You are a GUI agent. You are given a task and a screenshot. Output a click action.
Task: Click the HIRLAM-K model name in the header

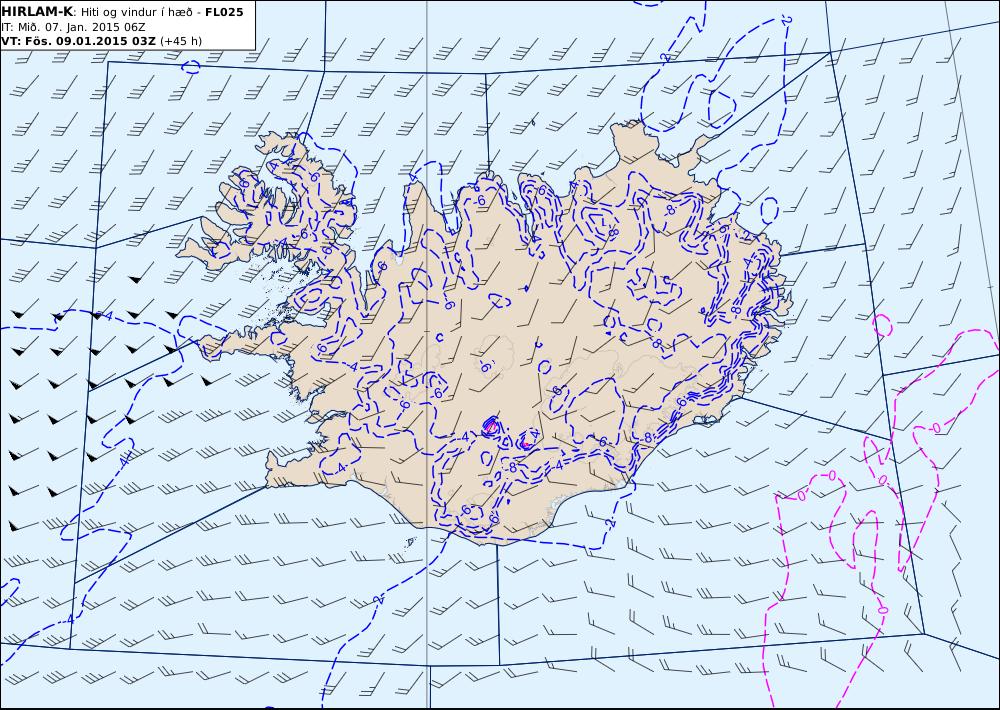[37, 12]
